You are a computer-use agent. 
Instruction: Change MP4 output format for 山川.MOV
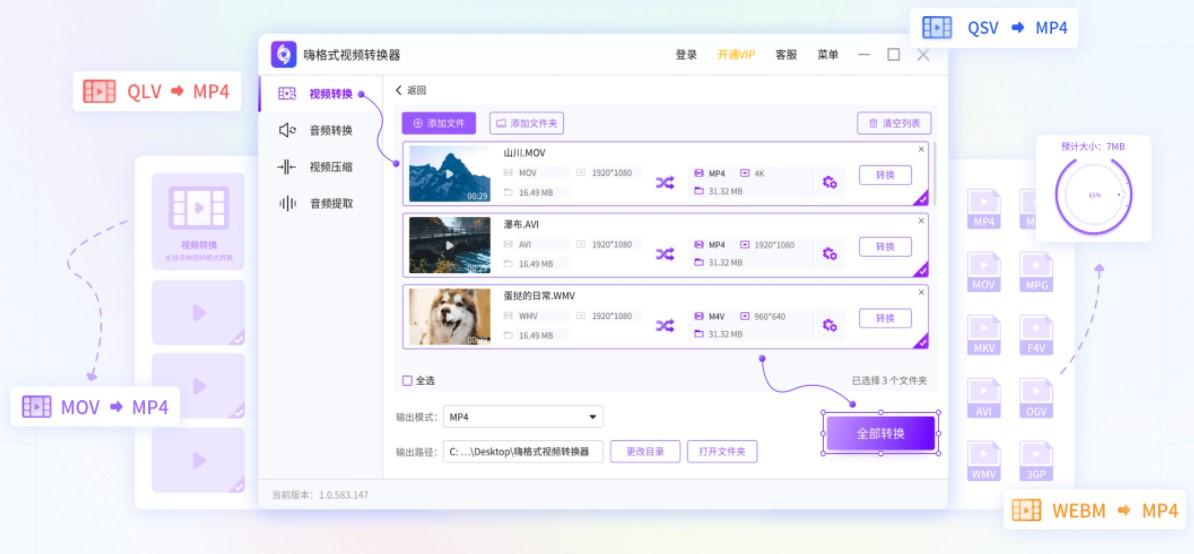(x=710, y=174)
